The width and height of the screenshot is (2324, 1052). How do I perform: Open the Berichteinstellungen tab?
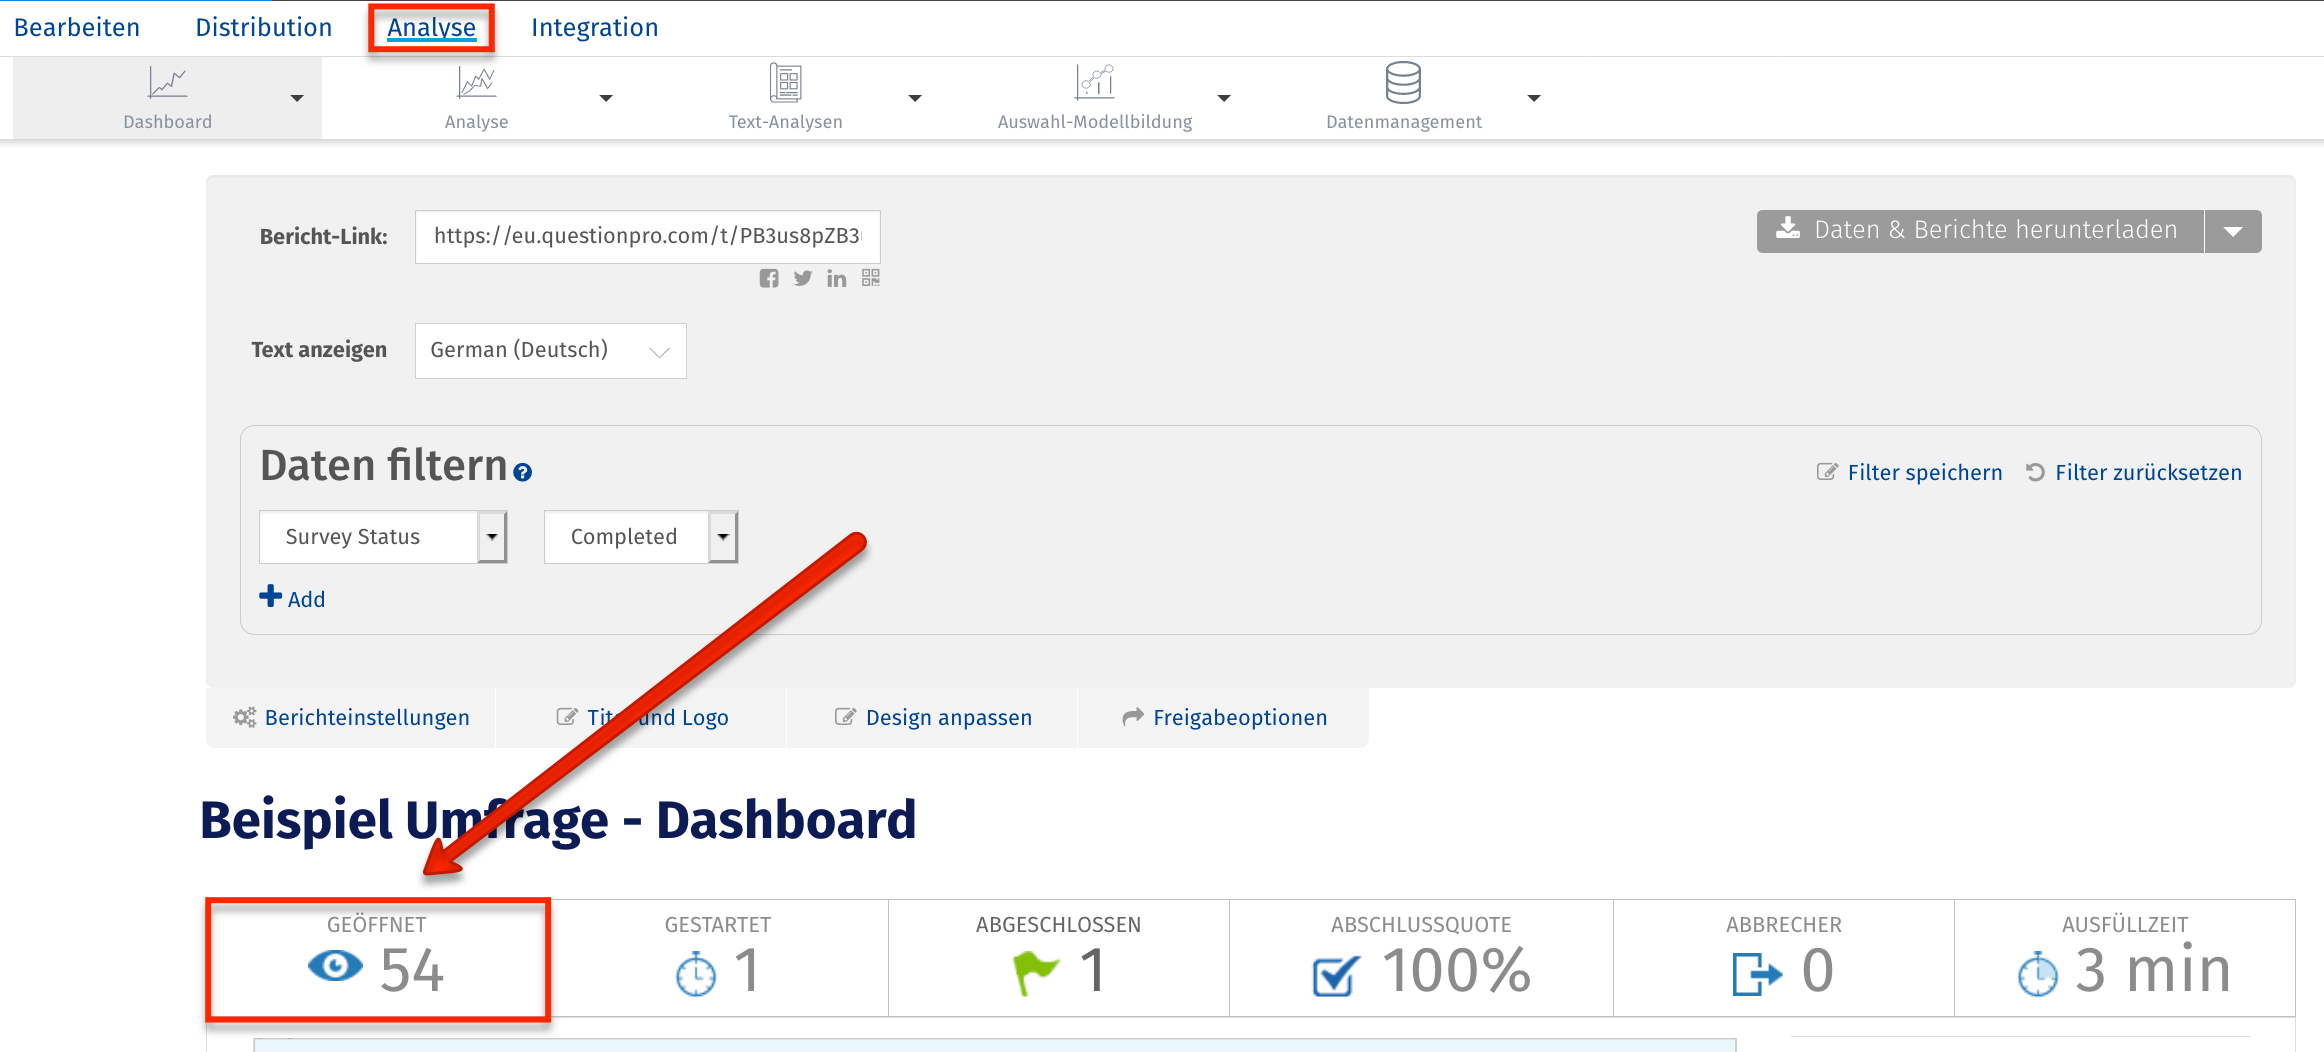click(x=351, y=717)
